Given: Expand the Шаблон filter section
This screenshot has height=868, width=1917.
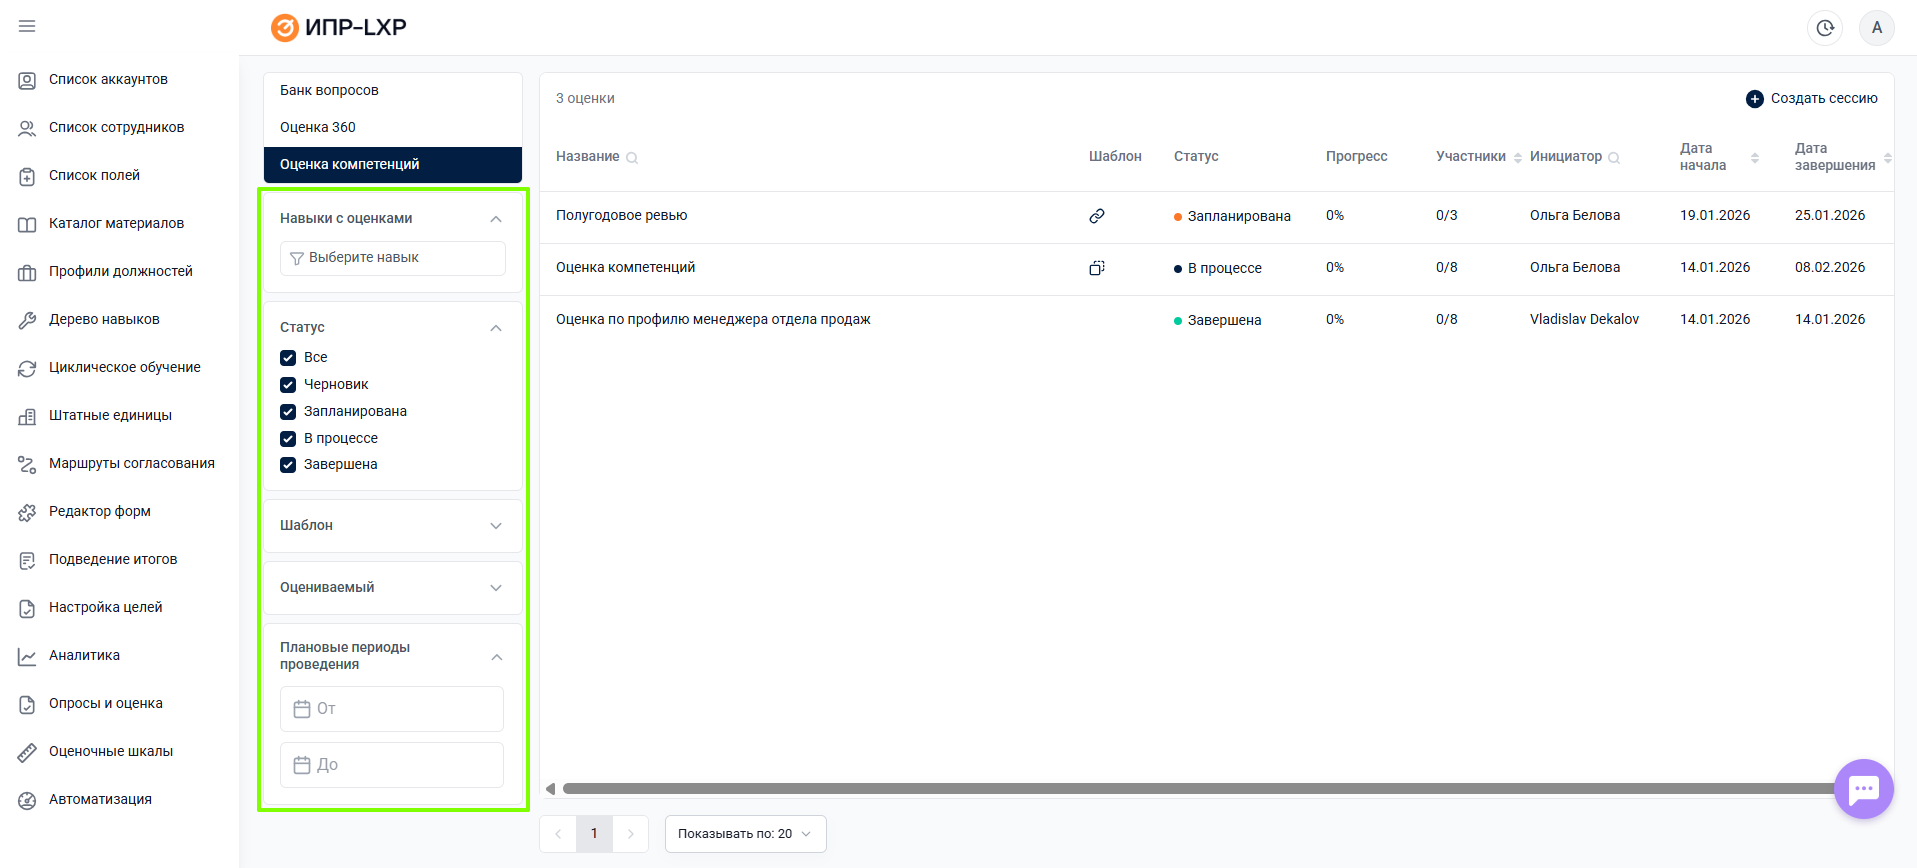Looking at the screenshot, I should (x=392, y=526).
